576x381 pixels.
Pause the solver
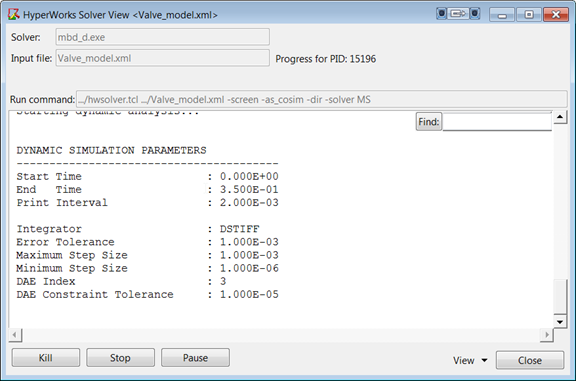pos(195,357)
